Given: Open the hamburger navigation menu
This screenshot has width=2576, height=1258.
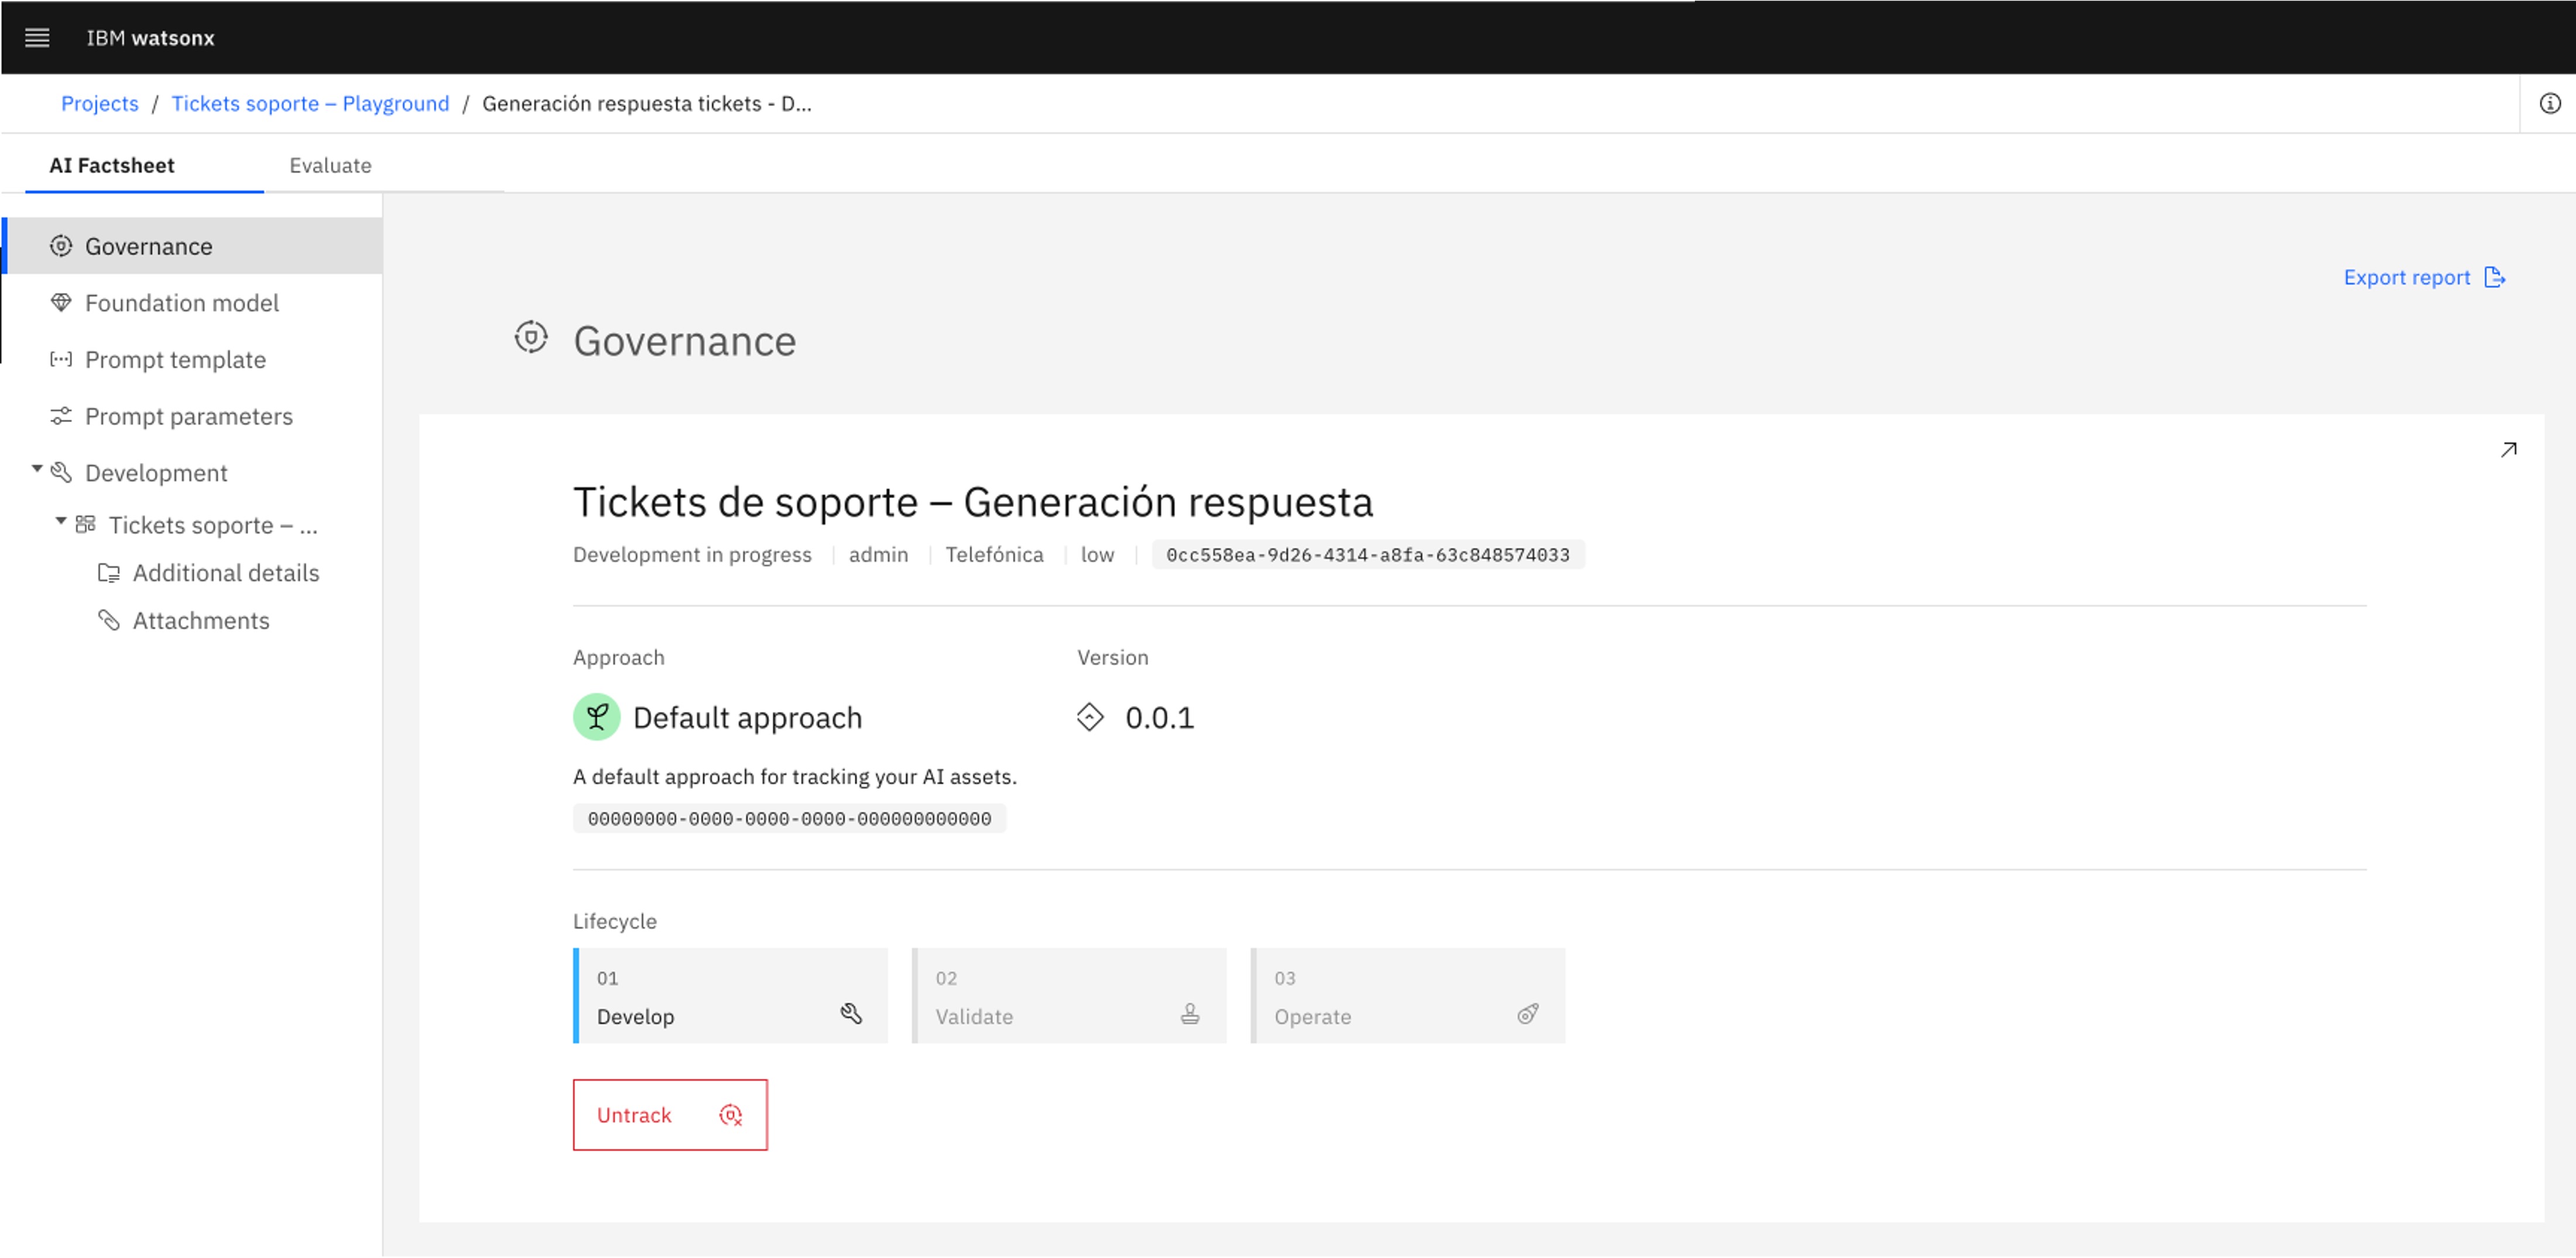Looking at the screenshot, I should pyautogui.click(x=37, y=38).
